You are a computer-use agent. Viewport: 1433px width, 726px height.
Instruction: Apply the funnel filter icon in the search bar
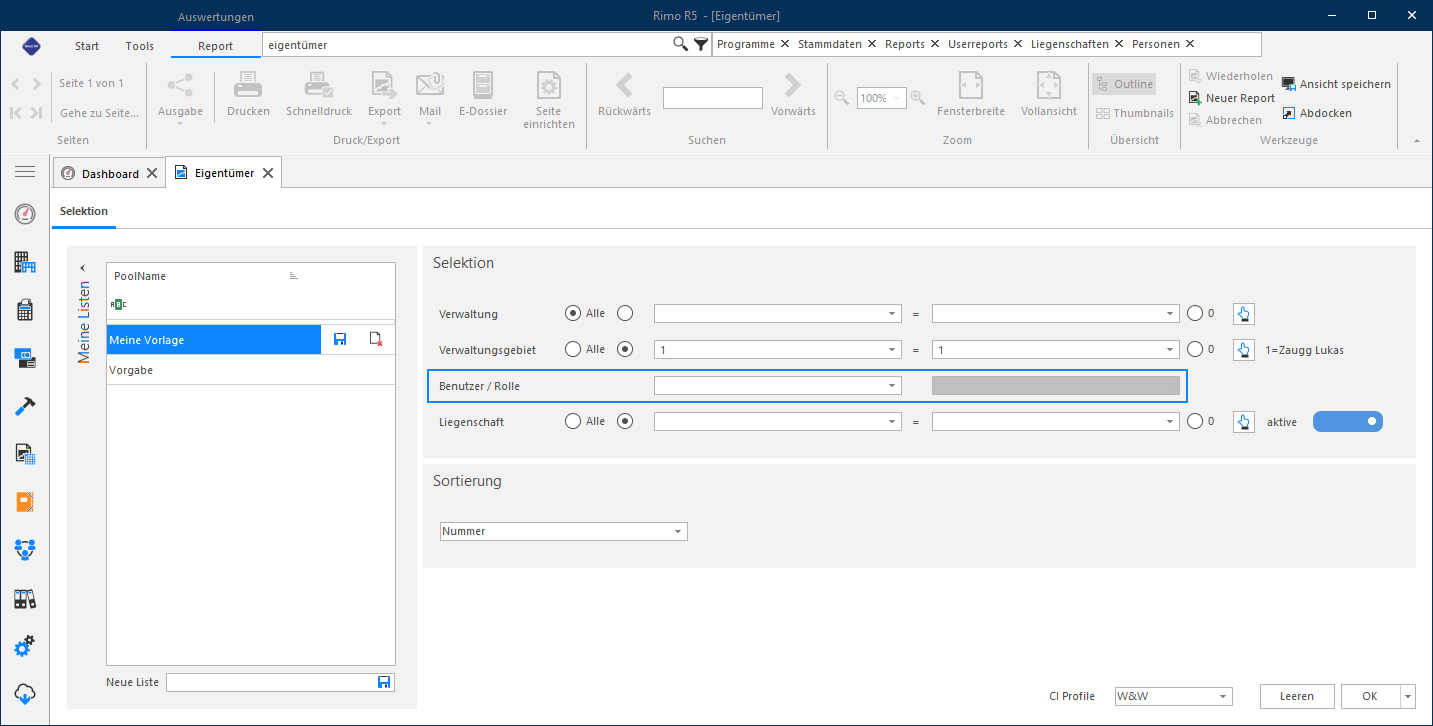point(701,44)
